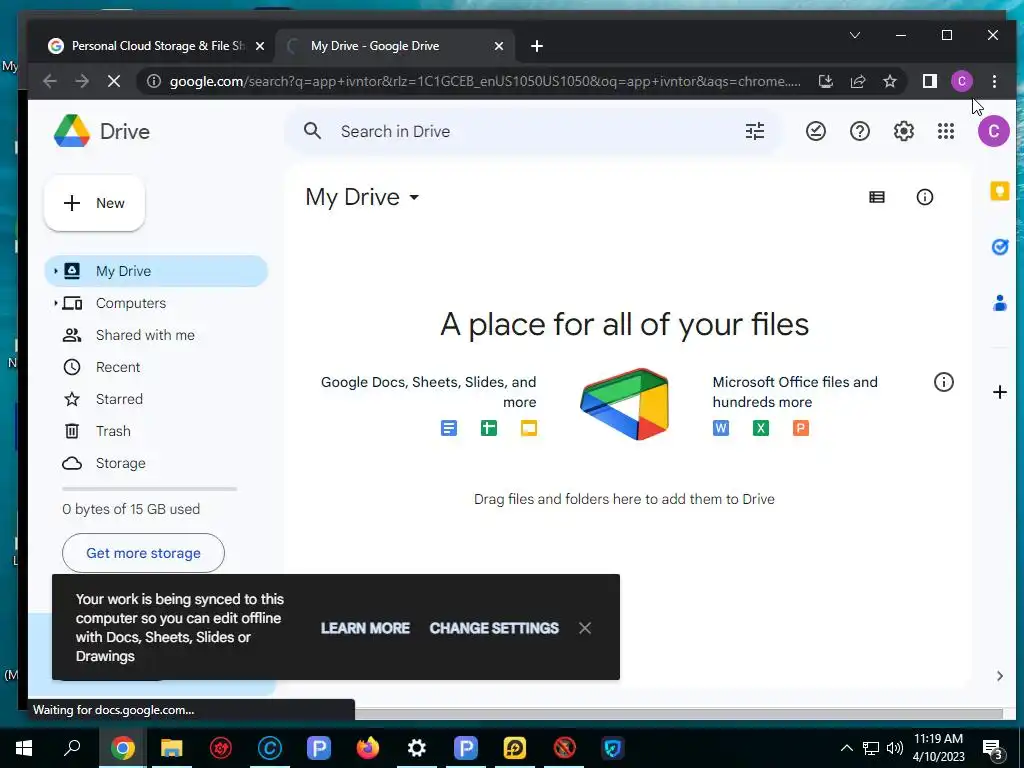Click the volume icon in system tray
1024x768 pixels.
coord(895,748)
